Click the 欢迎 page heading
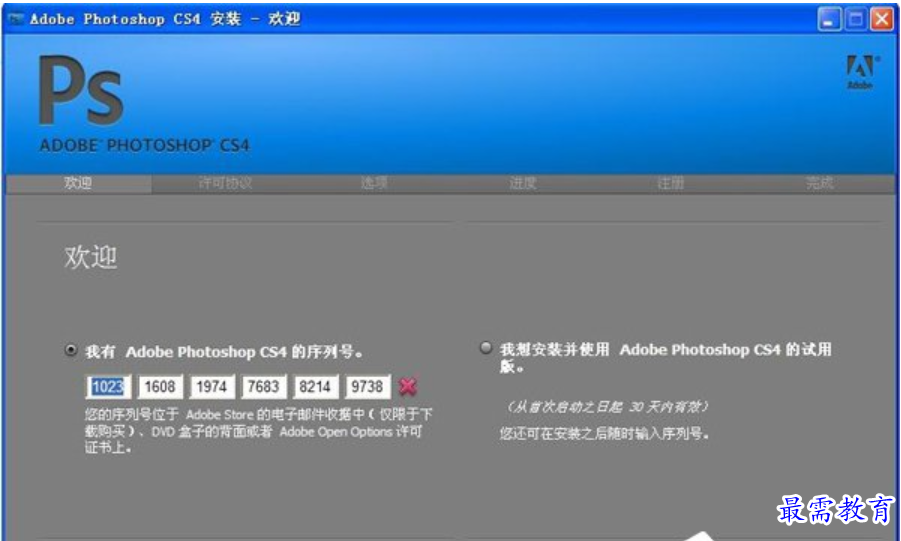The height and width of the screenshot is (541, 901). coord(91,257)
